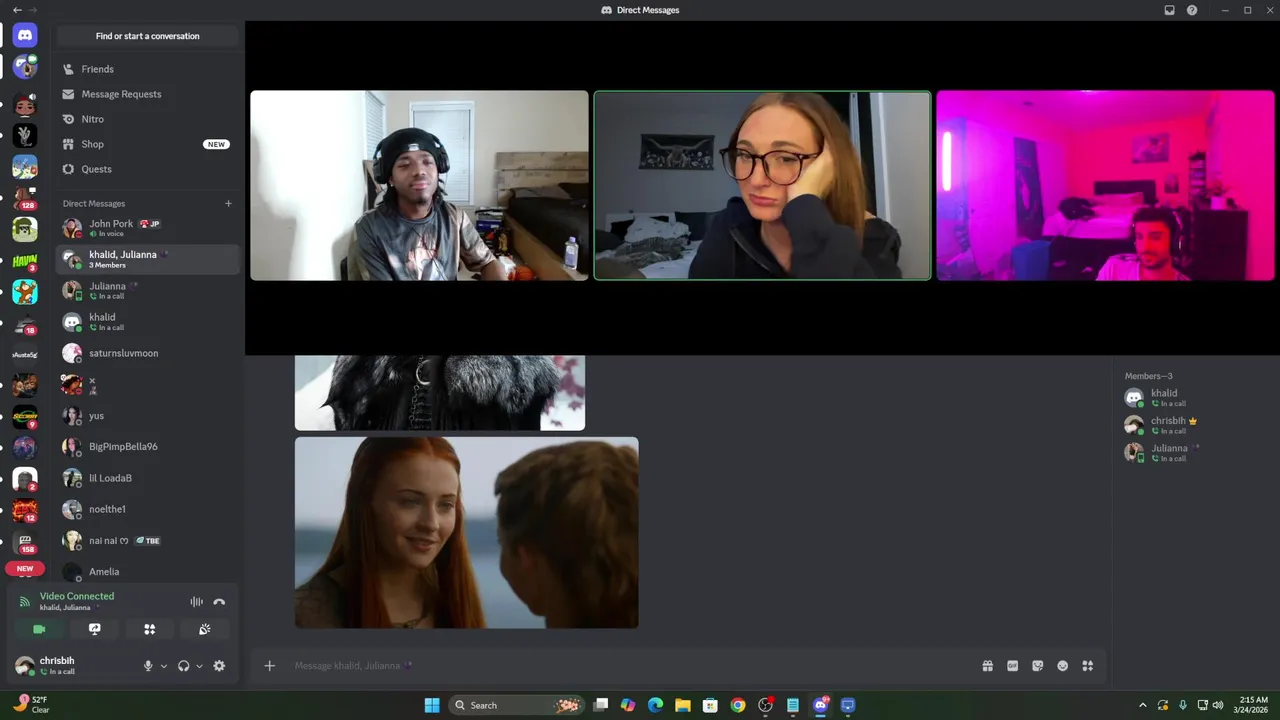The height and width of the screenshot is (720, 1280).
Task: Open the Quests page
Action: tap(147, 169)
